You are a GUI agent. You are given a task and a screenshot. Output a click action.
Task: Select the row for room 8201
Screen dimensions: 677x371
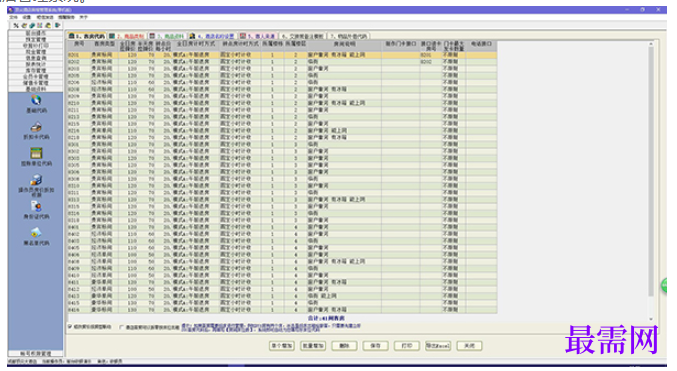point(282,55)
